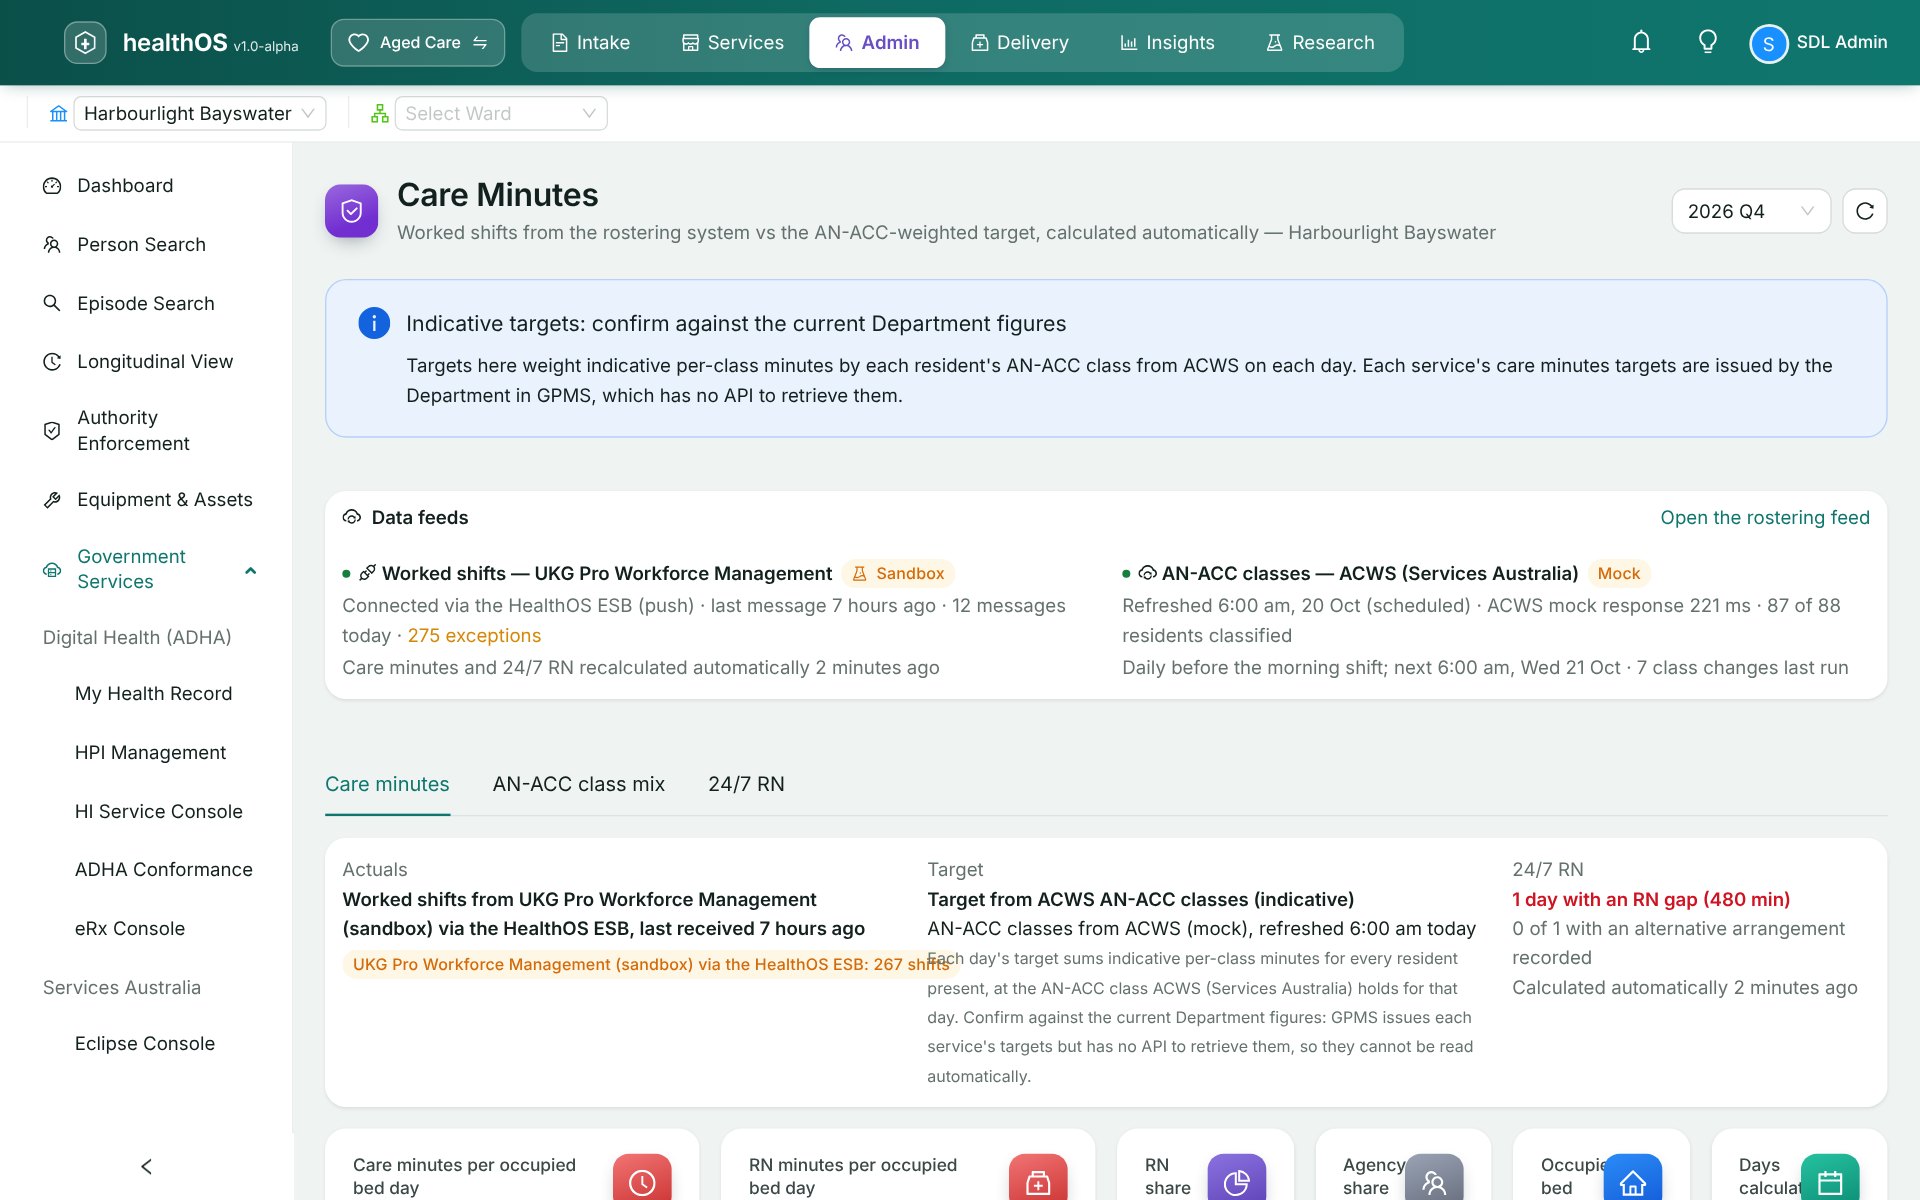Click the facility building icon
This screenshot has height=1200, width=1920.
coord(59,113)
